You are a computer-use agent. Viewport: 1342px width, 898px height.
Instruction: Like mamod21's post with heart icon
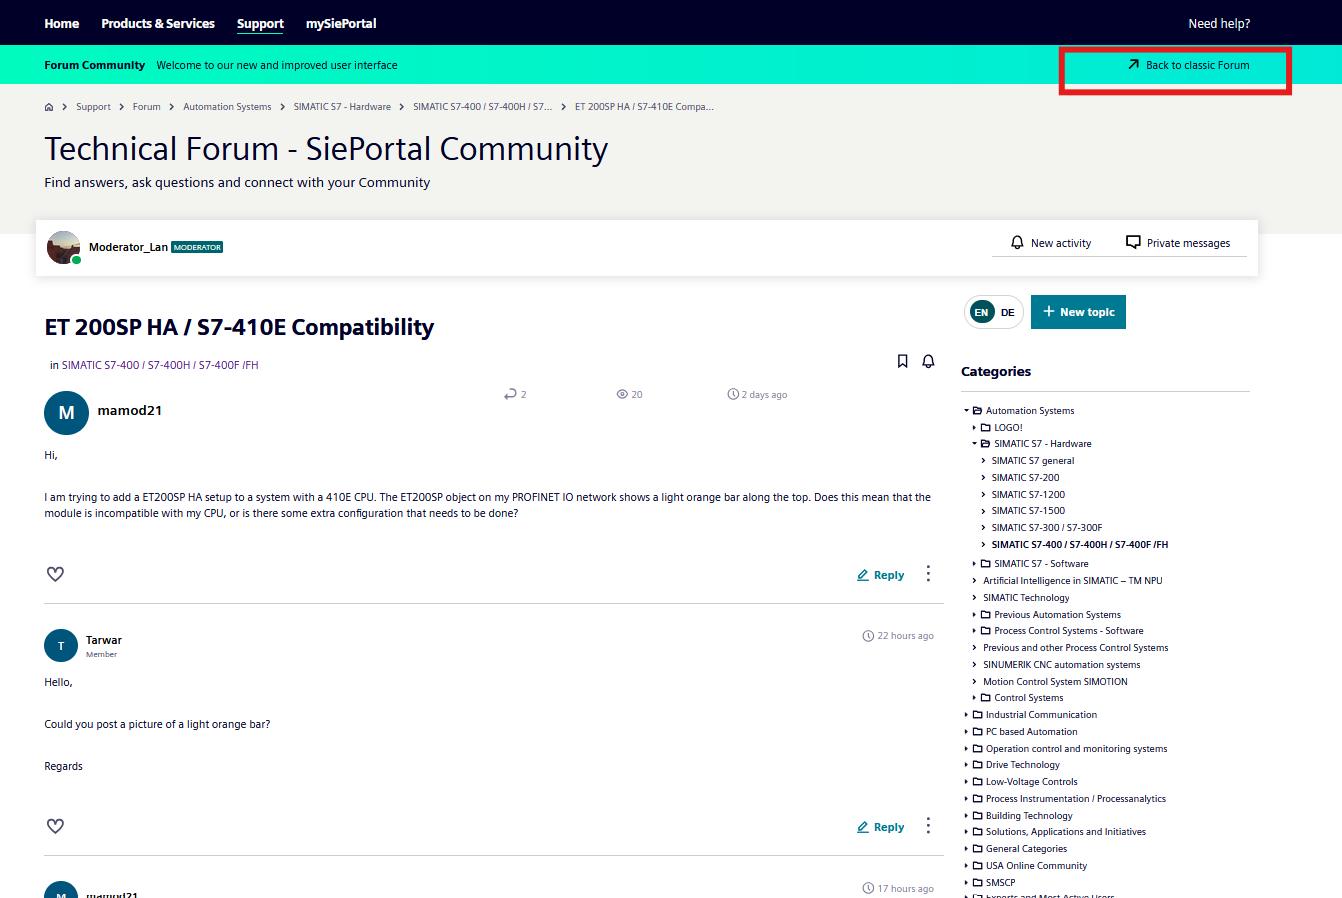[x=56, y=574]
